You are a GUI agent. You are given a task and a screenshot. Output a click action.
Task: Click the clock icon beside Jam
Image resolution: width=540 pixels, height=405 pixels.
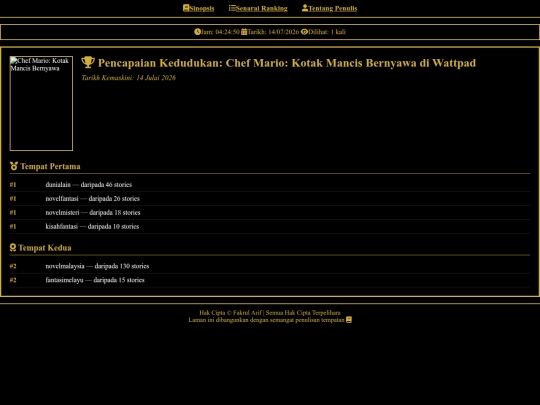197,32
